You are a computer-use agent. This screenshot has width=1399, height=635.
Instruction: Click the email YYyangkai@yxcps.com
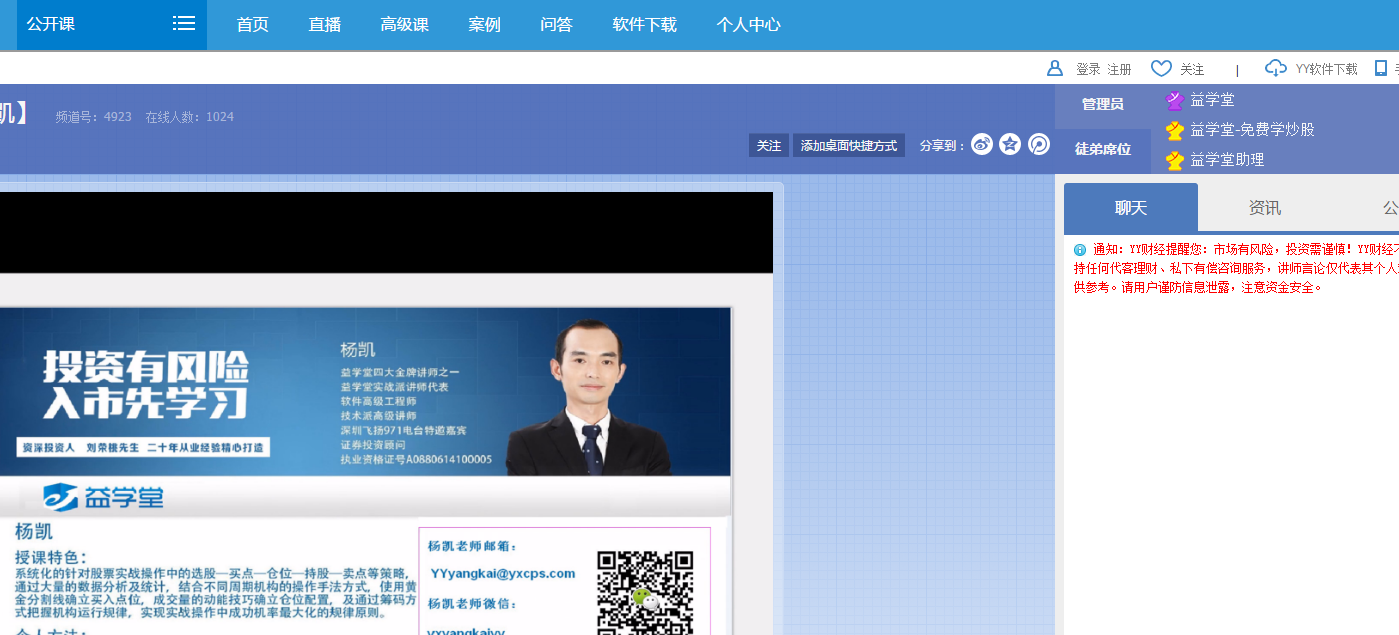tap(503, 573)
